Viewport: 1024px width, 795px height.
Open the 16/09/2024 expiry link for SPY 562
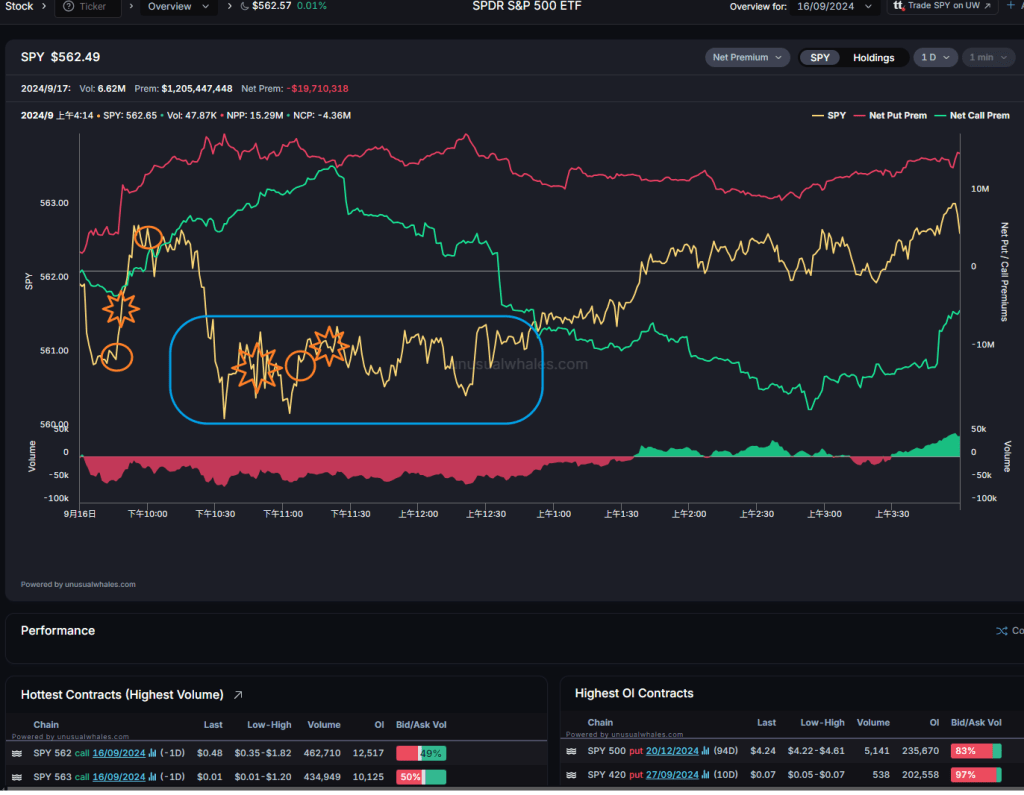coord(119,752)
